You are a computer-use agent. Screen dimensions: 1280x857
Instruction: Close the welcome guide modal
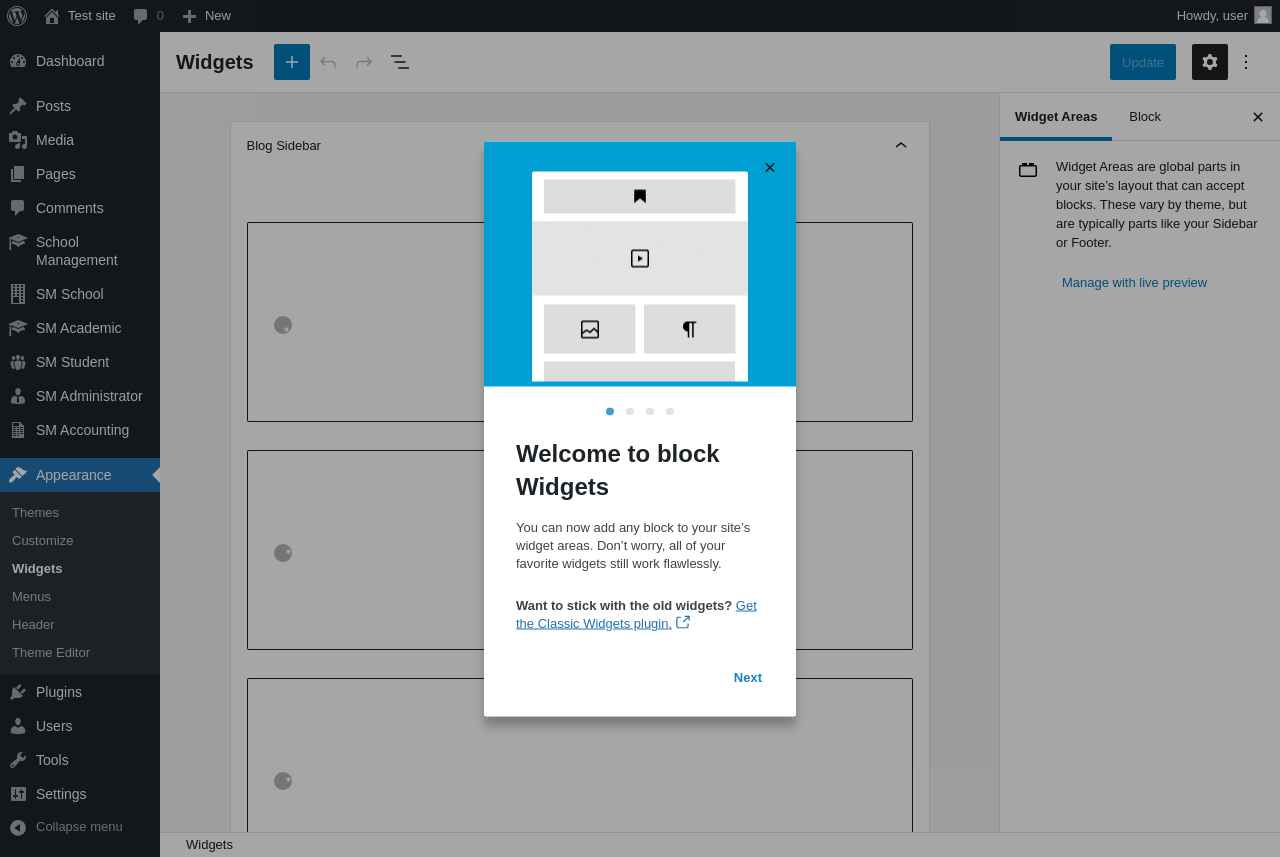click(x=769, y=168)
